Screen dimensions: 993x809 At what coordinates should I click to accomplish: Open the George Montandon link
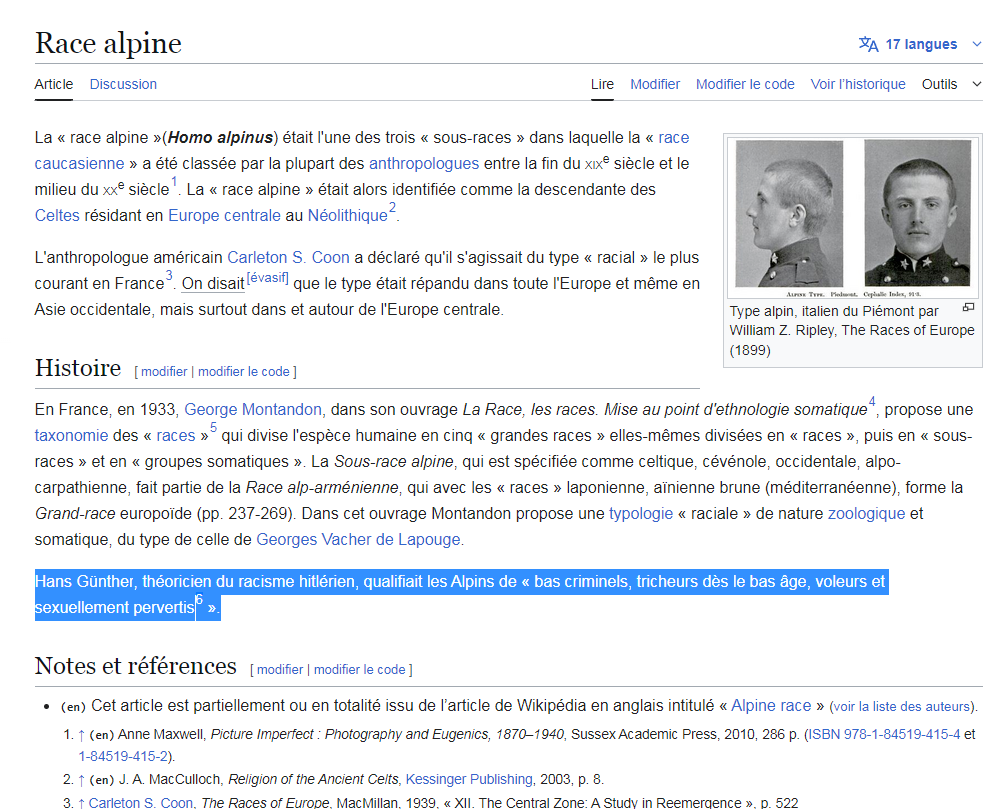click(253, 409)
